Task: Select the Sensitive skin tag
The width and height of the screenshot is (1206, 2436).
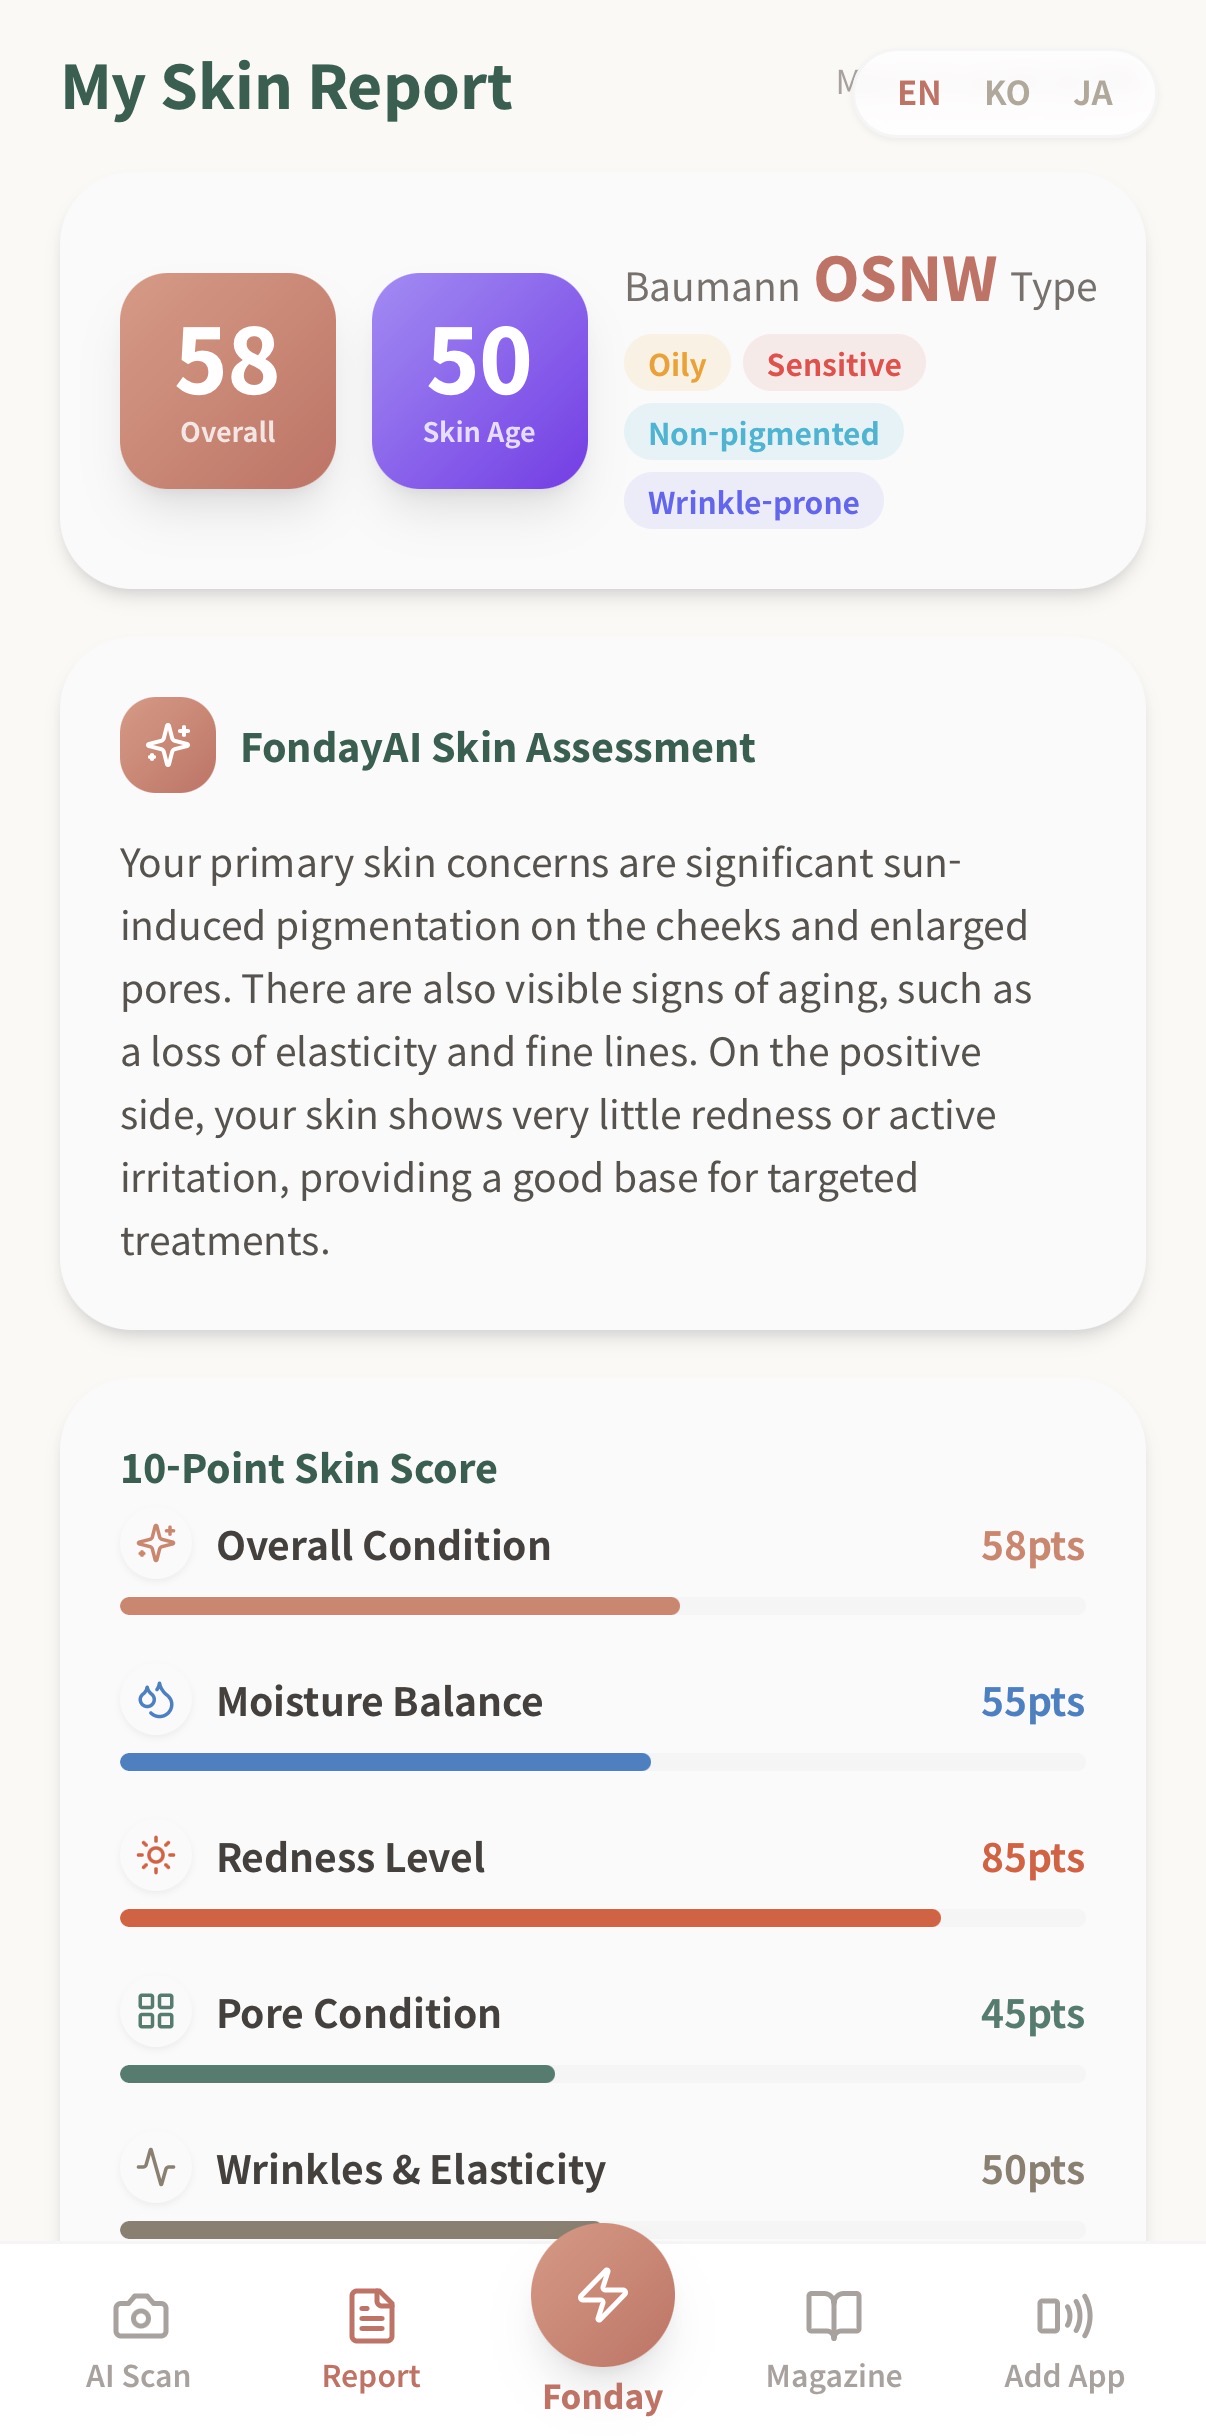Action: point(834,364)
